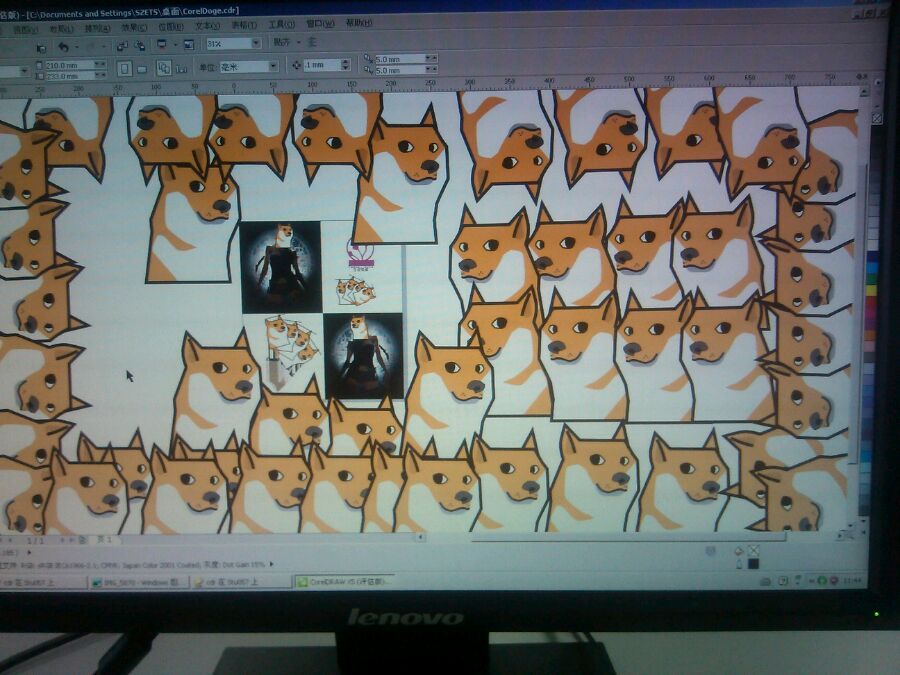Open the undo history dropdown arrow

[76, 47]
